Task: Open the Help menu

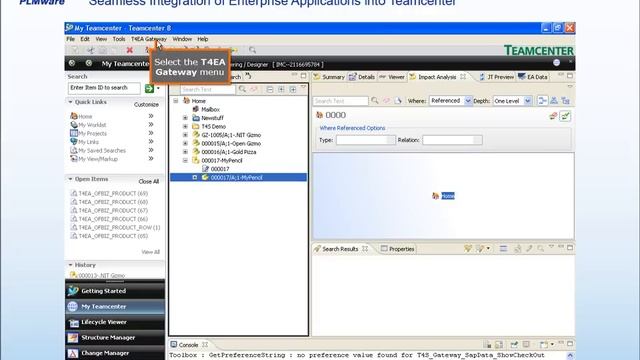Action: point(203,39)
